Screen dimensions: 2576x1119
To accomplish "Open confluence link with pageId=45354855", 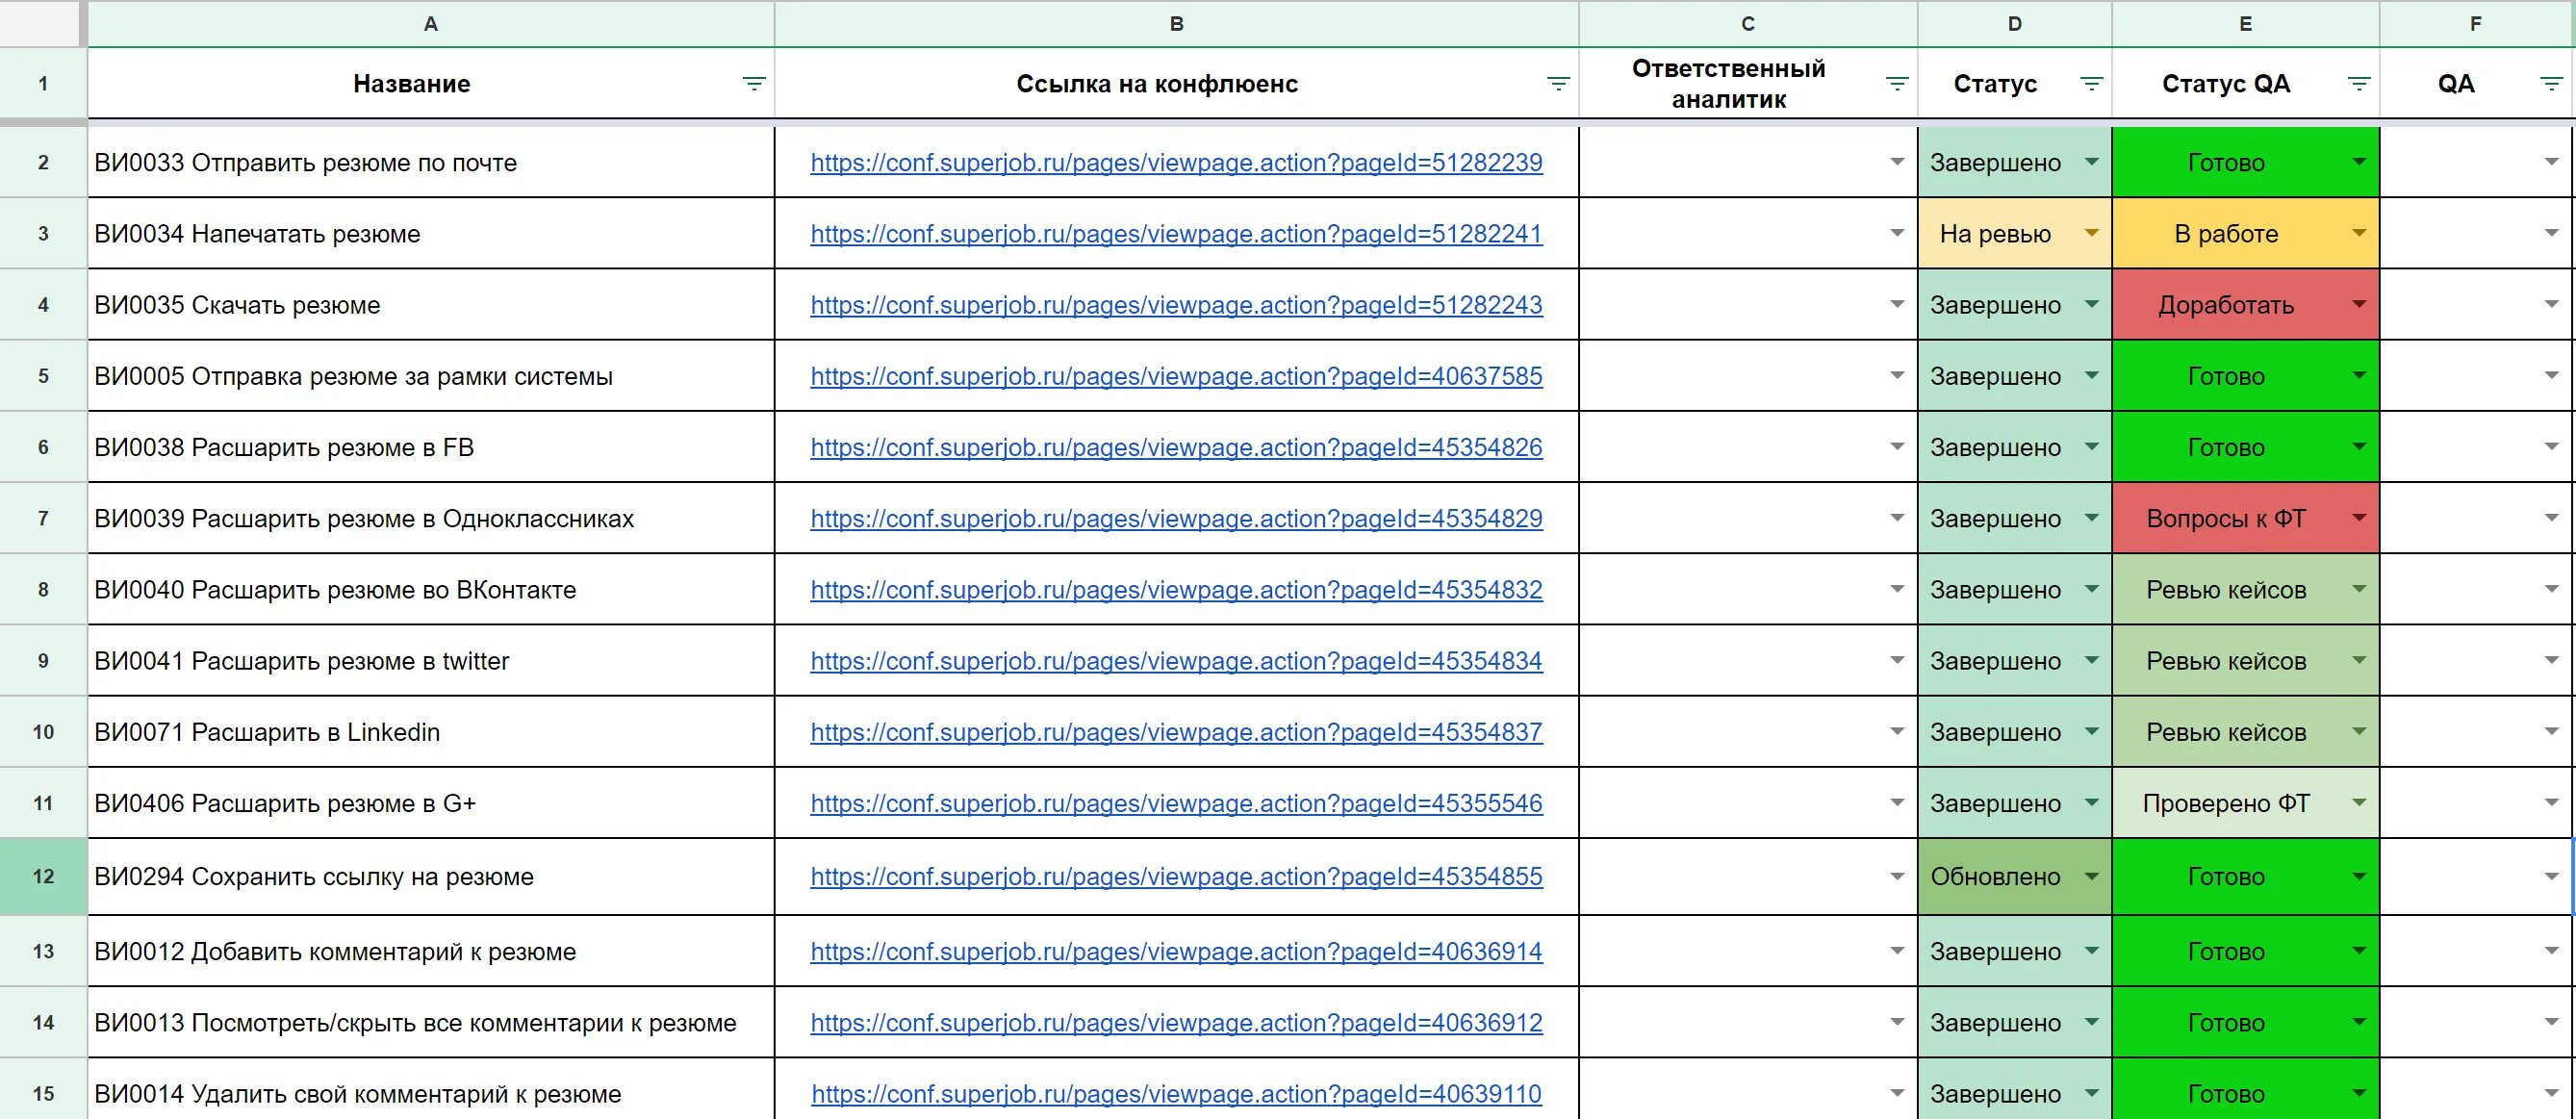I will coord(1176,877).
